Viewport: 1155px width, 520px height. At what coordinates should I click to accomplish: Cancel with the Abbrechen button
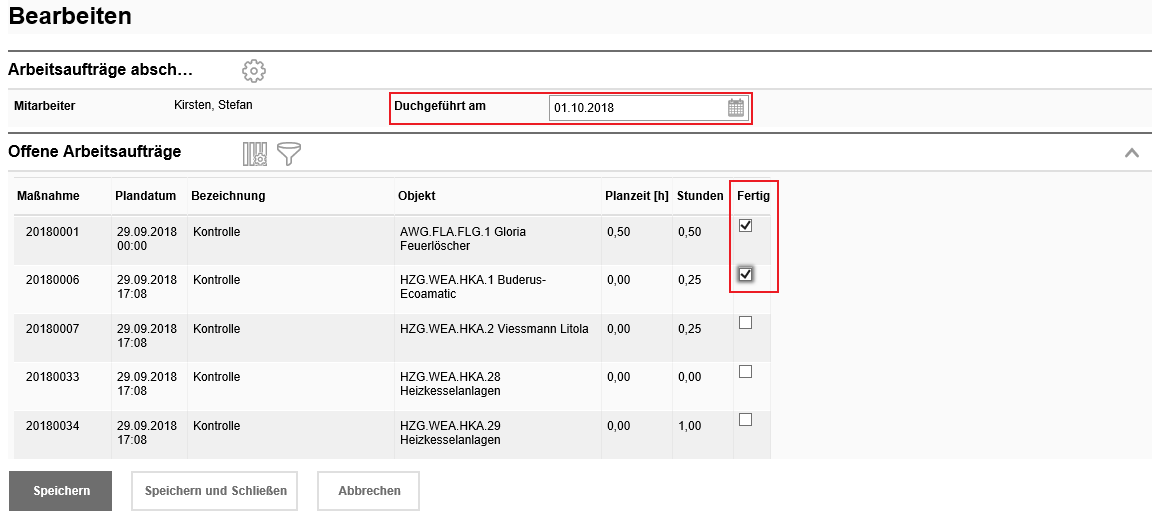[368, 491]
